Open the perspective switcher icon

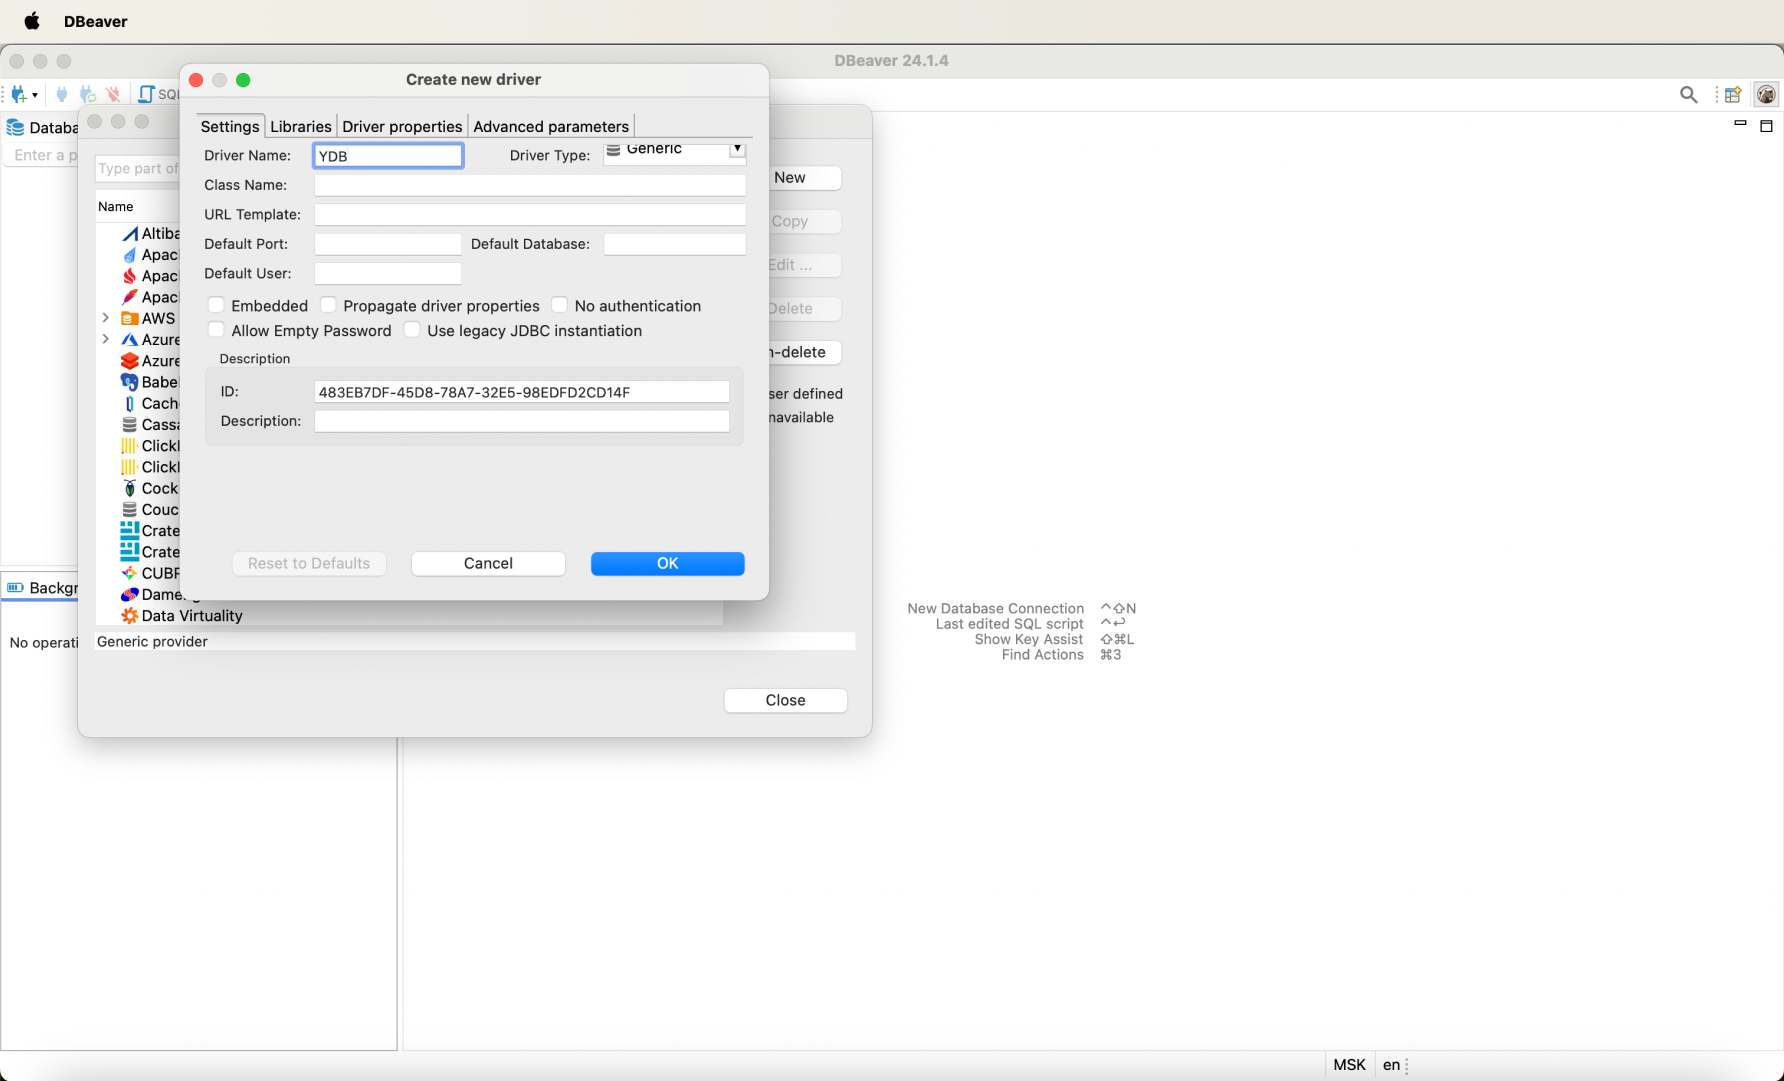pos(1733,95)
